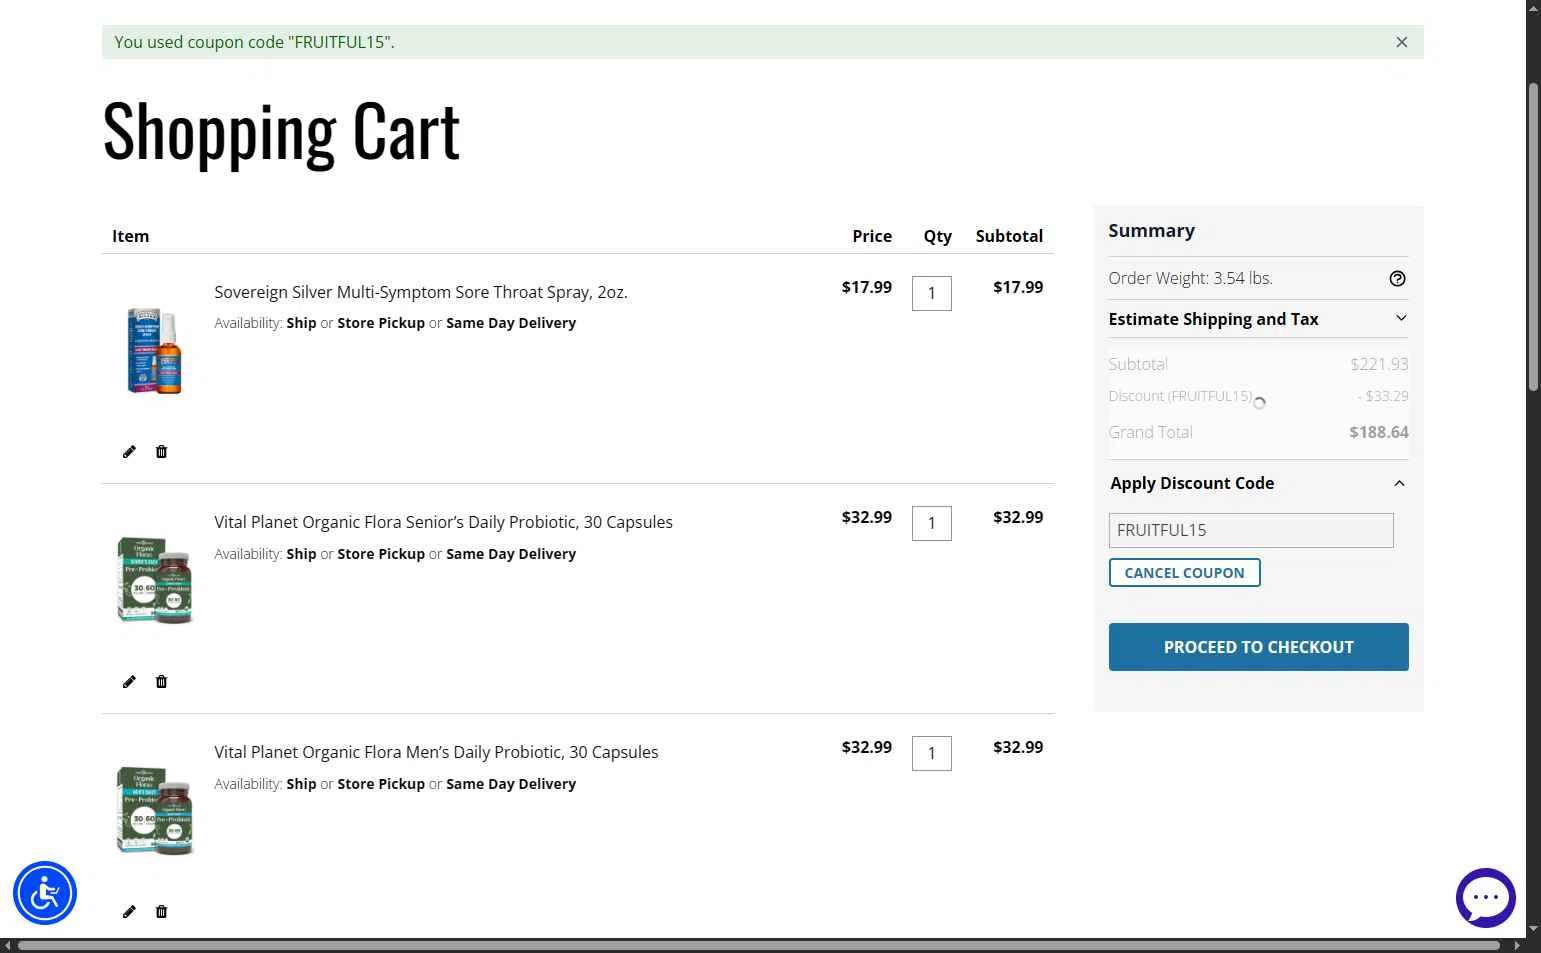Select the discount amount - $33.29
Image resolution: width=1541 pixels, height=953 pixels.
(x=1383, y=396)
